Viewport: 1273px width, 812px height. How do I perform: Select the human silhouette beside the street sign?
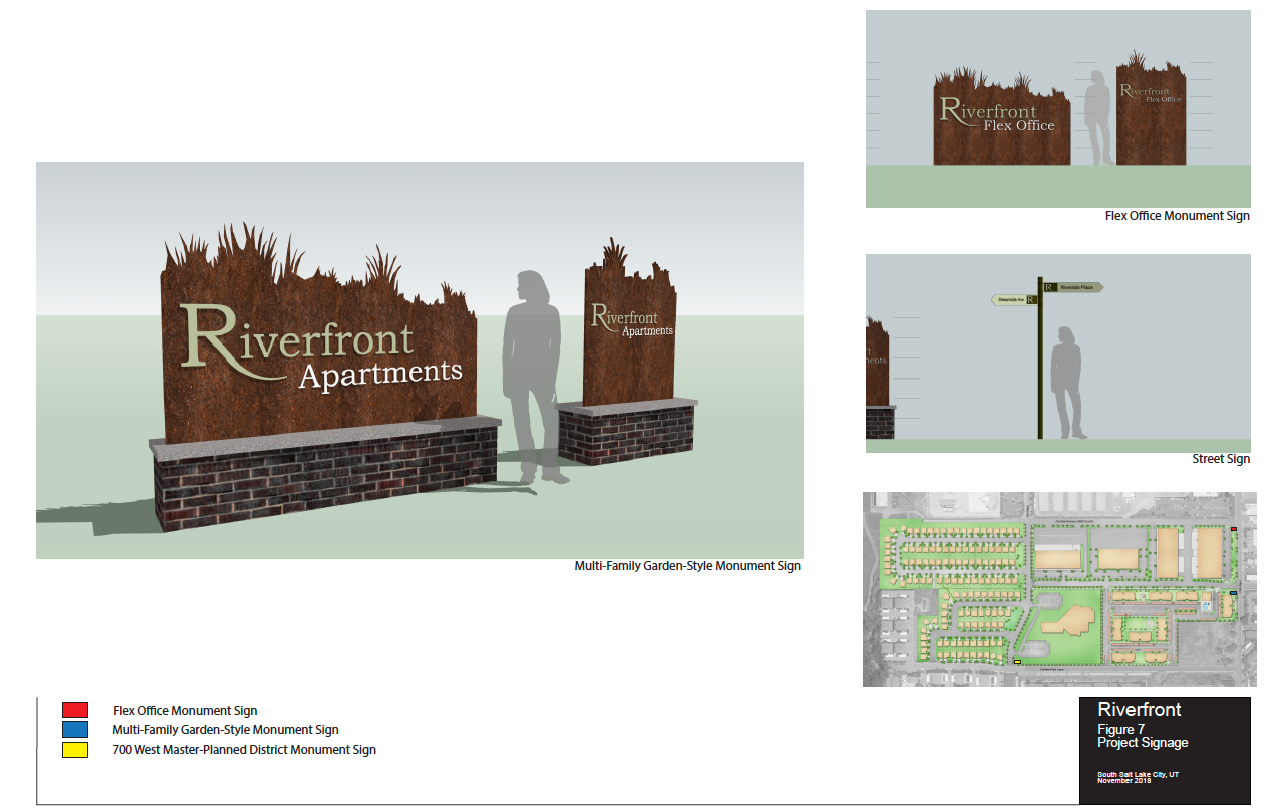(1070, 380)
